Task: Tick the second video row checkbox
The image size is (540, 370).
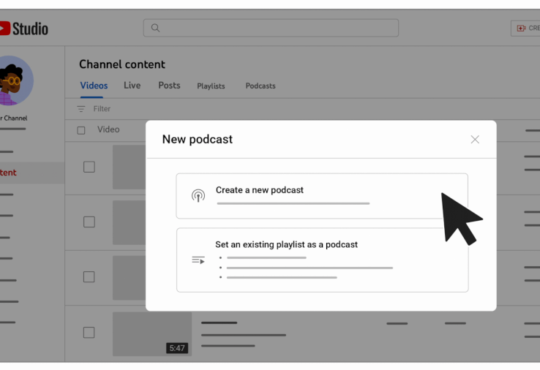Action: (x=89, y=222)
